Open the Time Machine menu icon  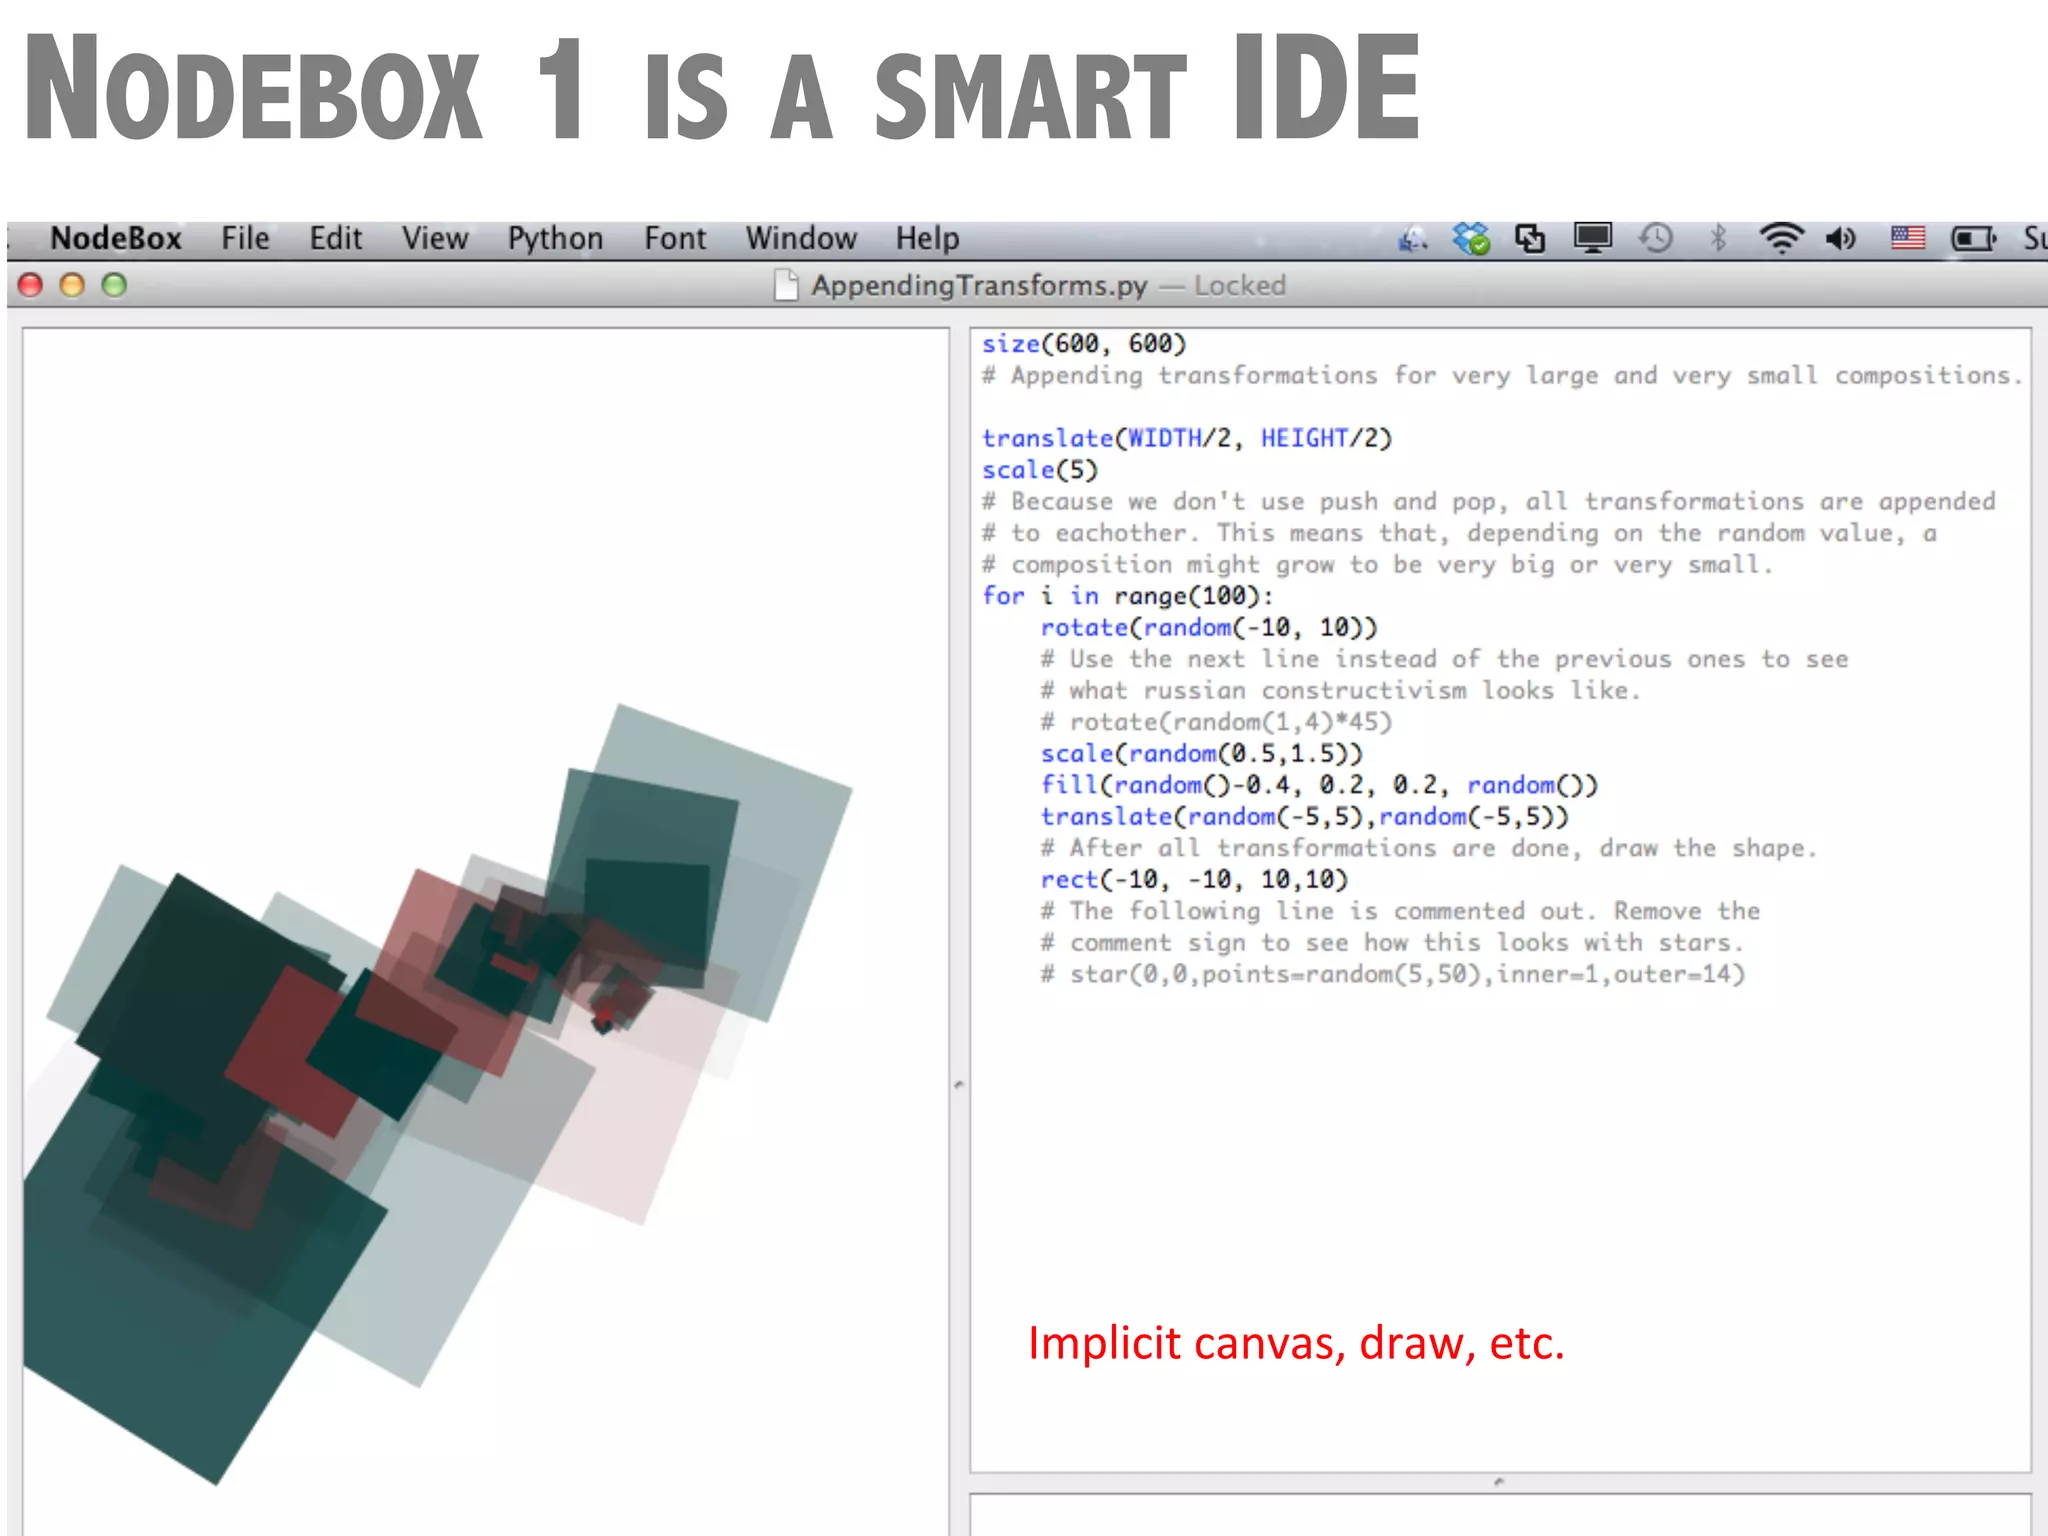[x=1655, y=238]
